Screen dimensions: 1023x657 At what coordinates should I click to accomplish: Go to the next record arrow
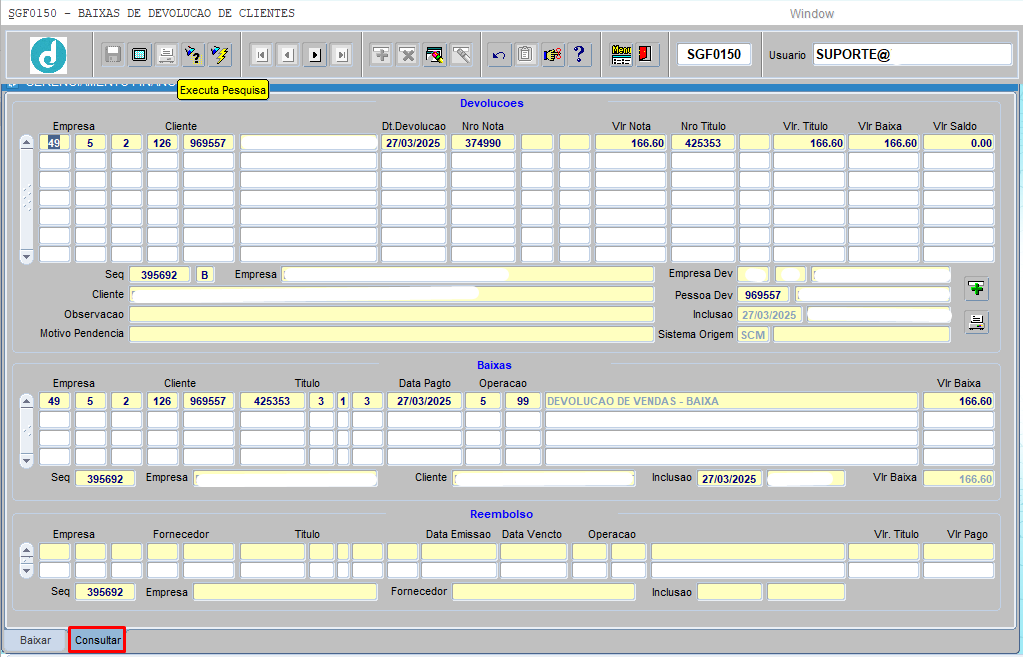(315, 55)
